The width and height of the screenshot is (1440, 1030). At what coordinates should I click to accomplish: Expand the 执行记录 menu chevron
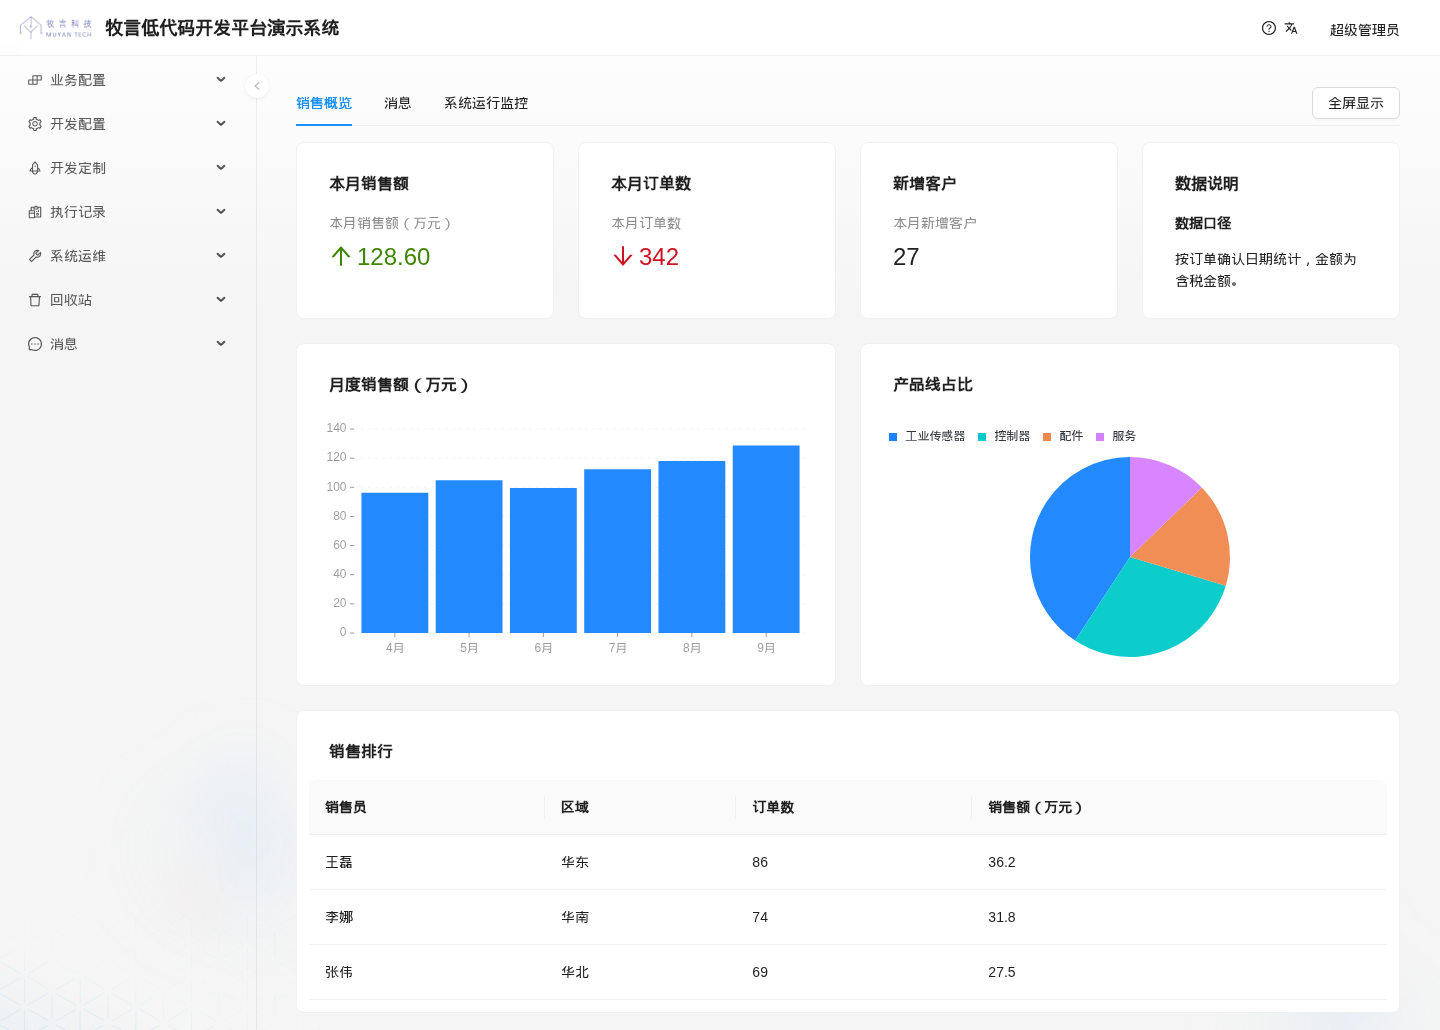tap(221, 212)
